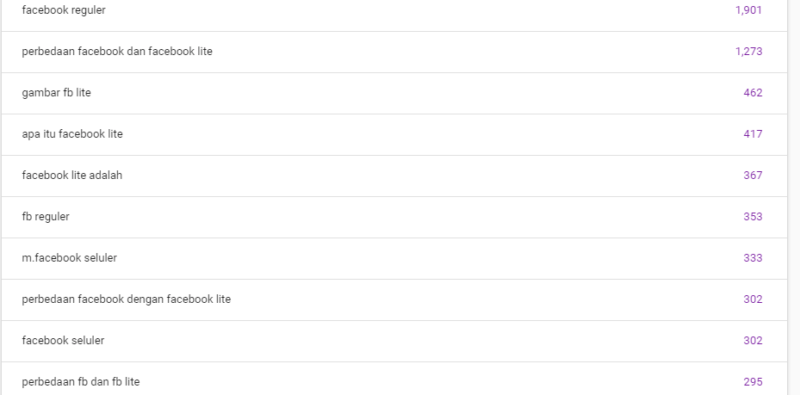Click volume 302 beside "facebook seluler"

753,341
